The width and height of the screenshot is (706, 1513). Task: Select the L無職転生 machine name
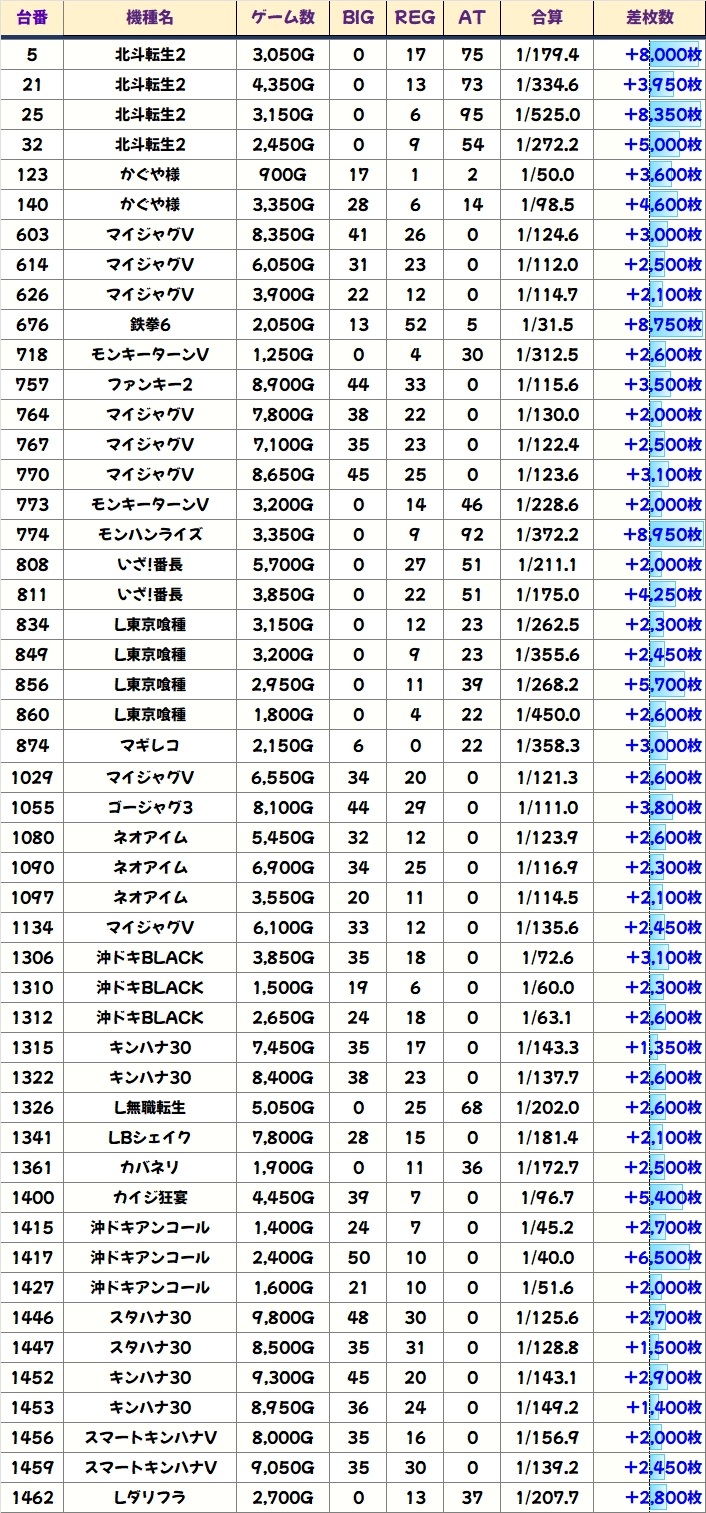click(x=150, y=1107)
